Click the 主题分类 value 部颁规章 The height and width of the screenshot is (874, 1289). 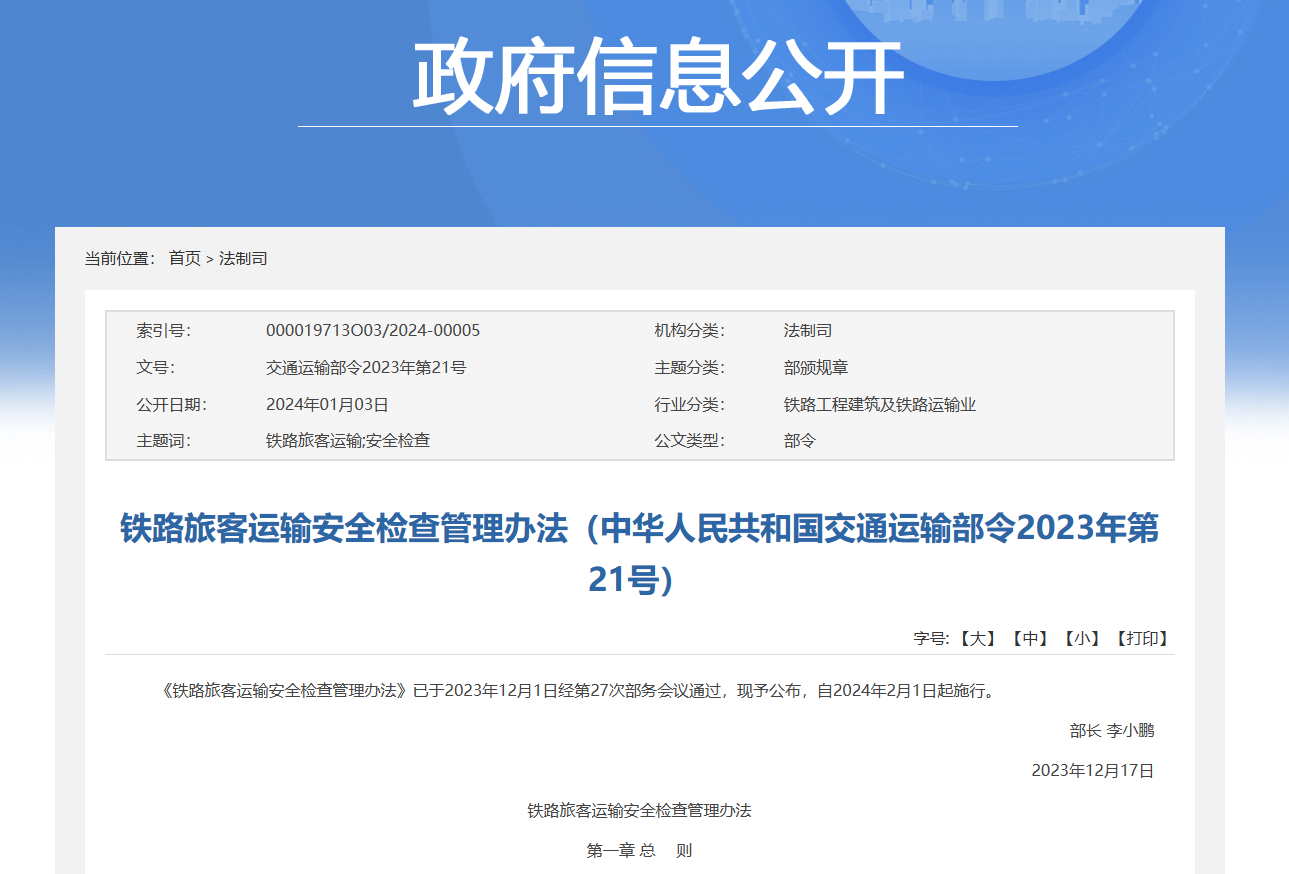(815, 367)
